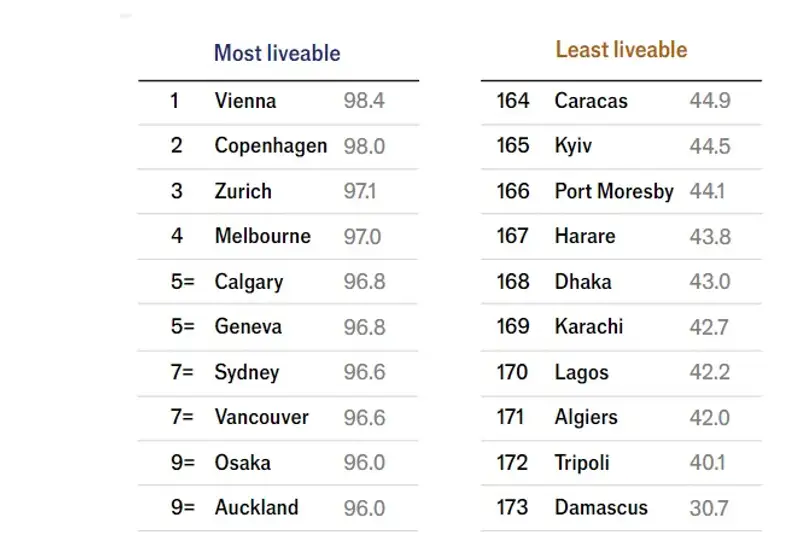Select the Kyiv city name

pyautogui.click(x=573, y=146)
